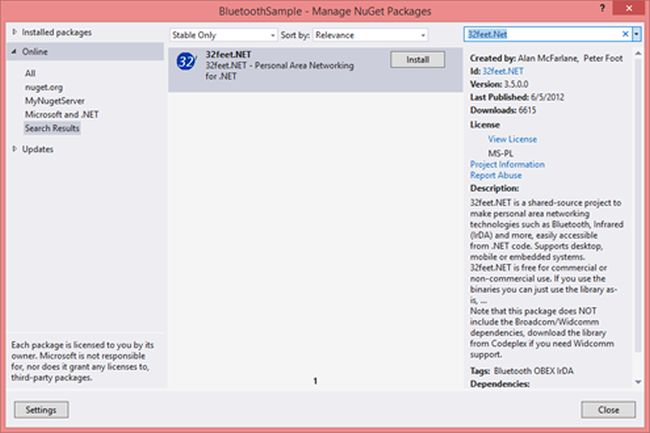Viewport: 650px width, 433px height.
Task: Select the MyNugetServer package source
Action: coord(55,101)
